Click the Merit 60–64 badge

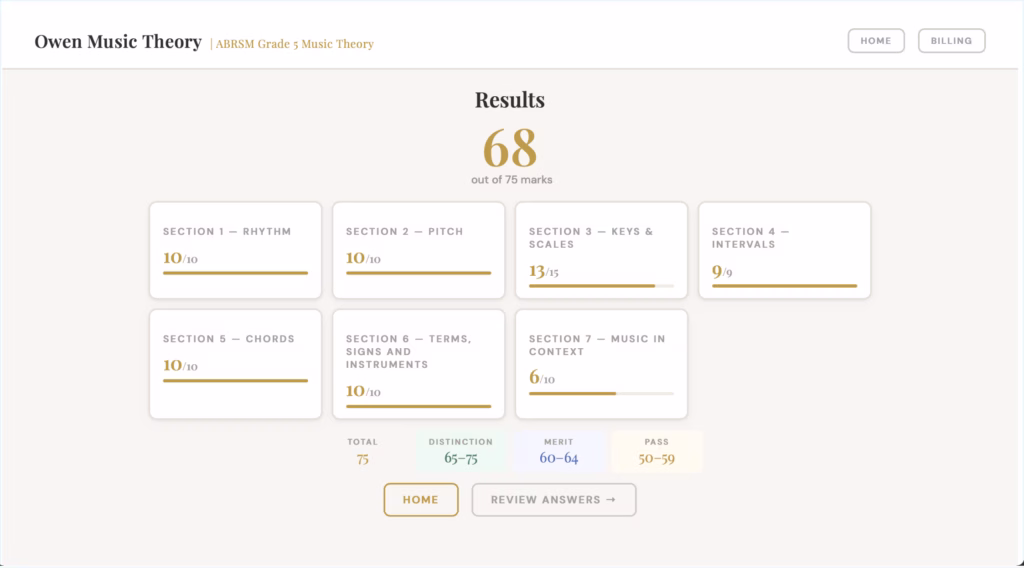tap(559, 451)
